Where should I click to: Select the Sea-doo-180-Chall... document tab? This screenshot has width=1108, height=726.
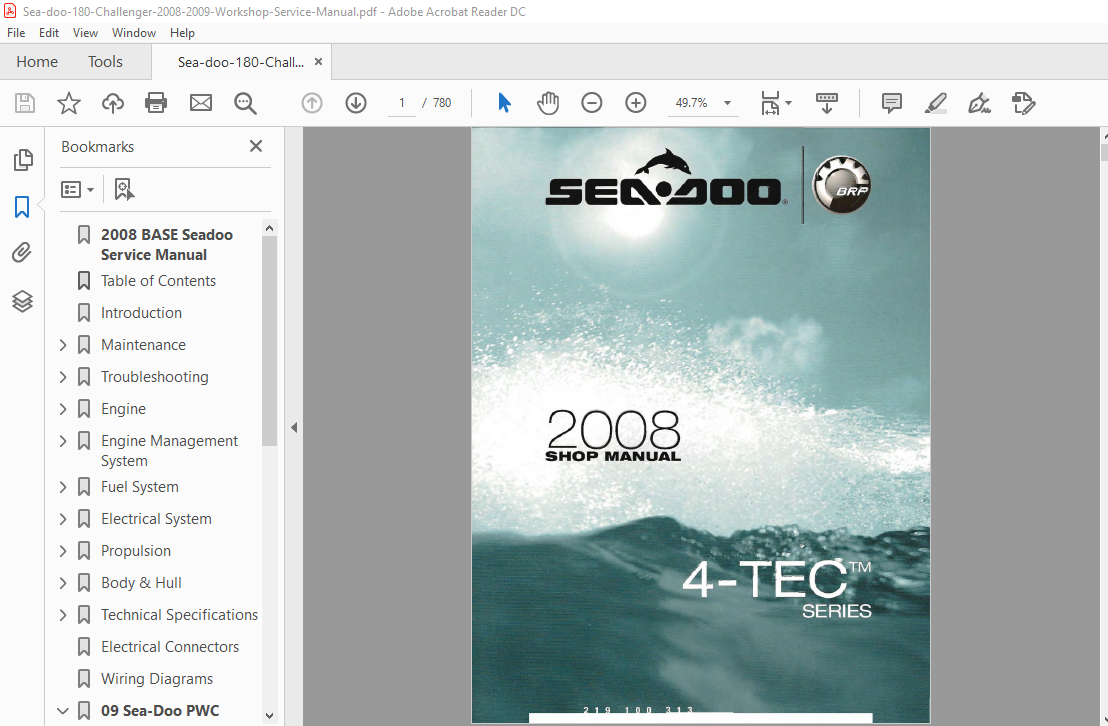tap(240, 62)
